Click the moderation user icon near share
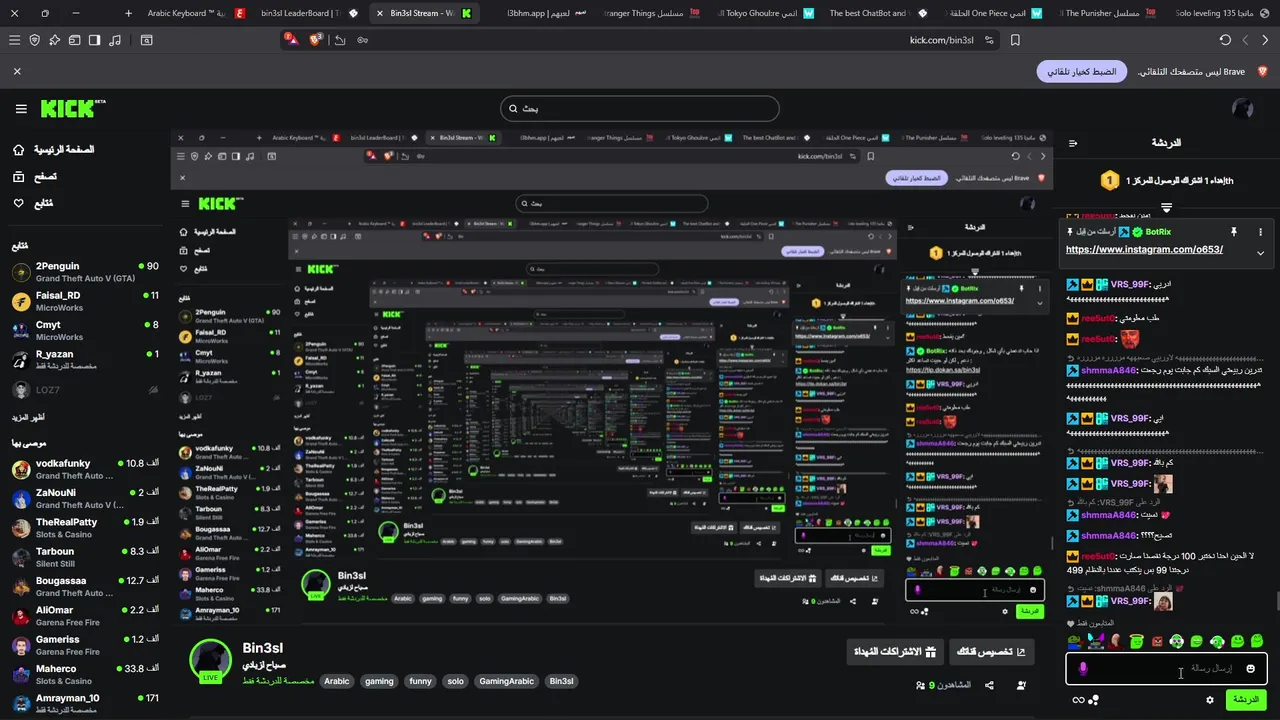Viewport: 1280px width, 720px height. pos(1021,685)
